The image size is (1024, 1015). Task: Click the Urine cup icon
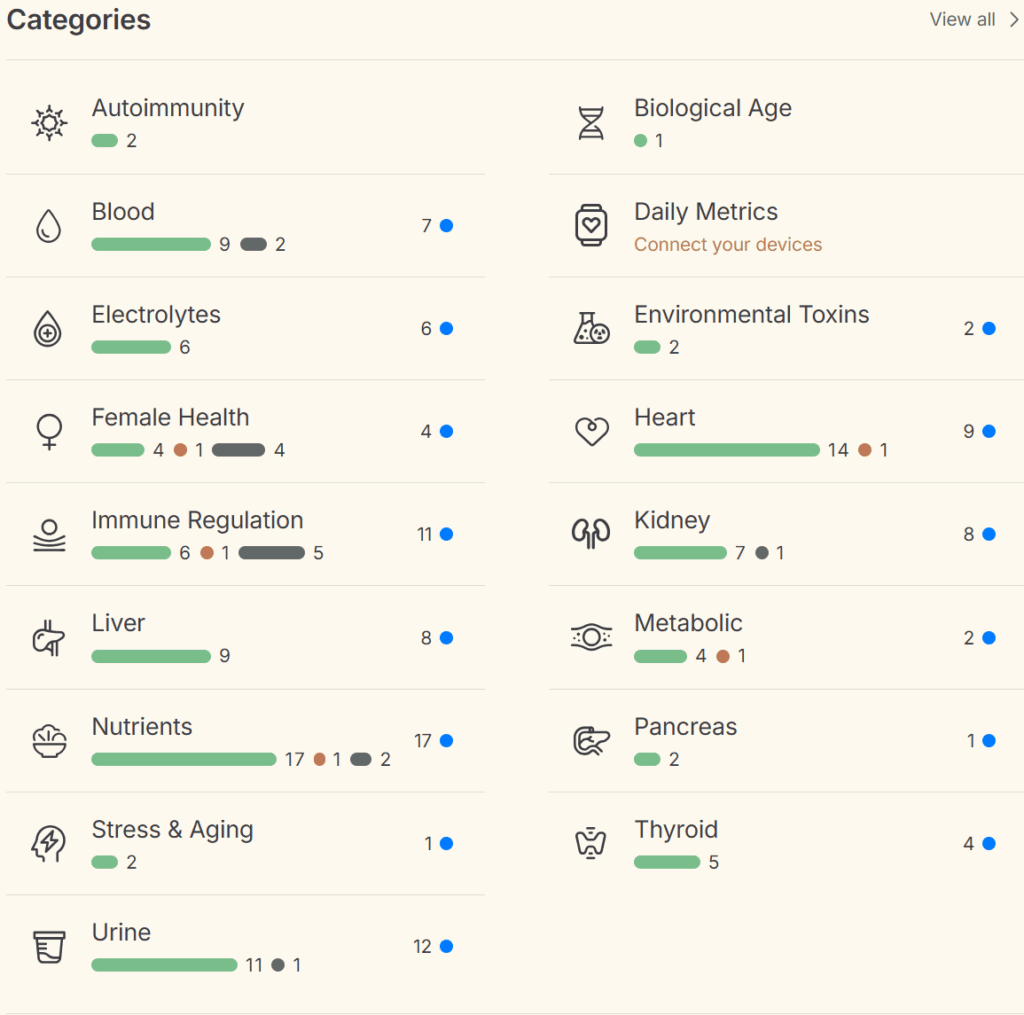(x=49, y=946)
